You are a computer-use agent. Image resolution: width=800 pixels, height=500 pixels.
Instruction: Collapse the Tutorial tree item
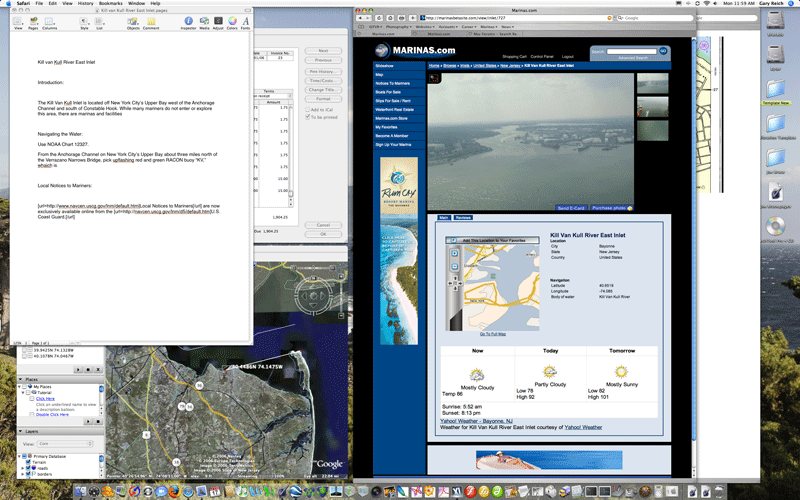coord(23,393)
